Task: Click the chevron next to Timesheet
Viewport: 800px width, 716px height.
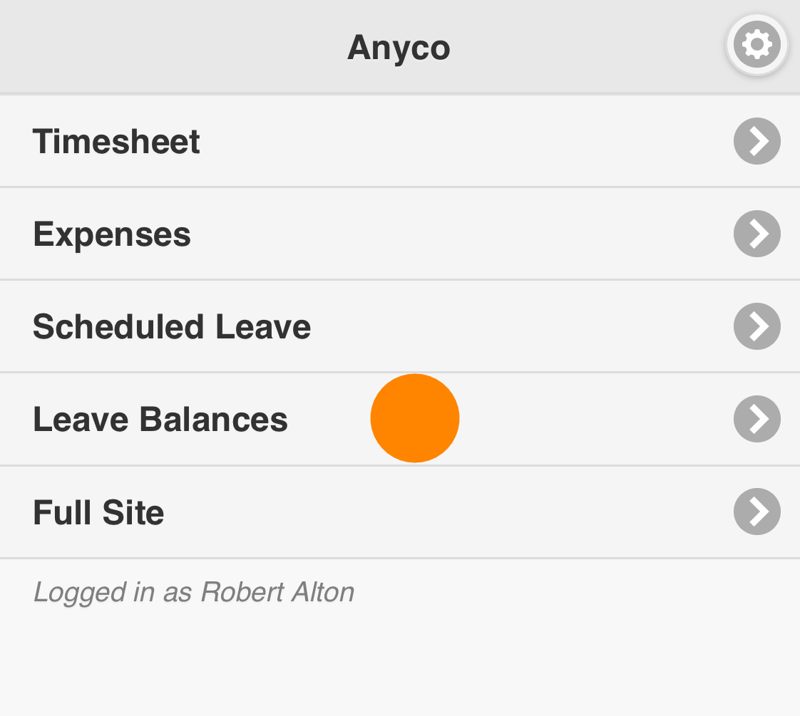Action: click(756, 141)
